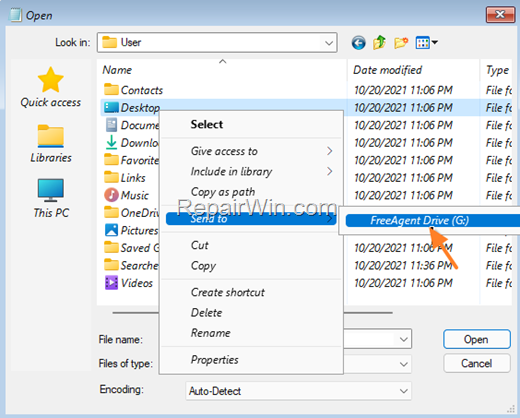
Task: Select the Desktop folder icon
Action: [111, 107]
